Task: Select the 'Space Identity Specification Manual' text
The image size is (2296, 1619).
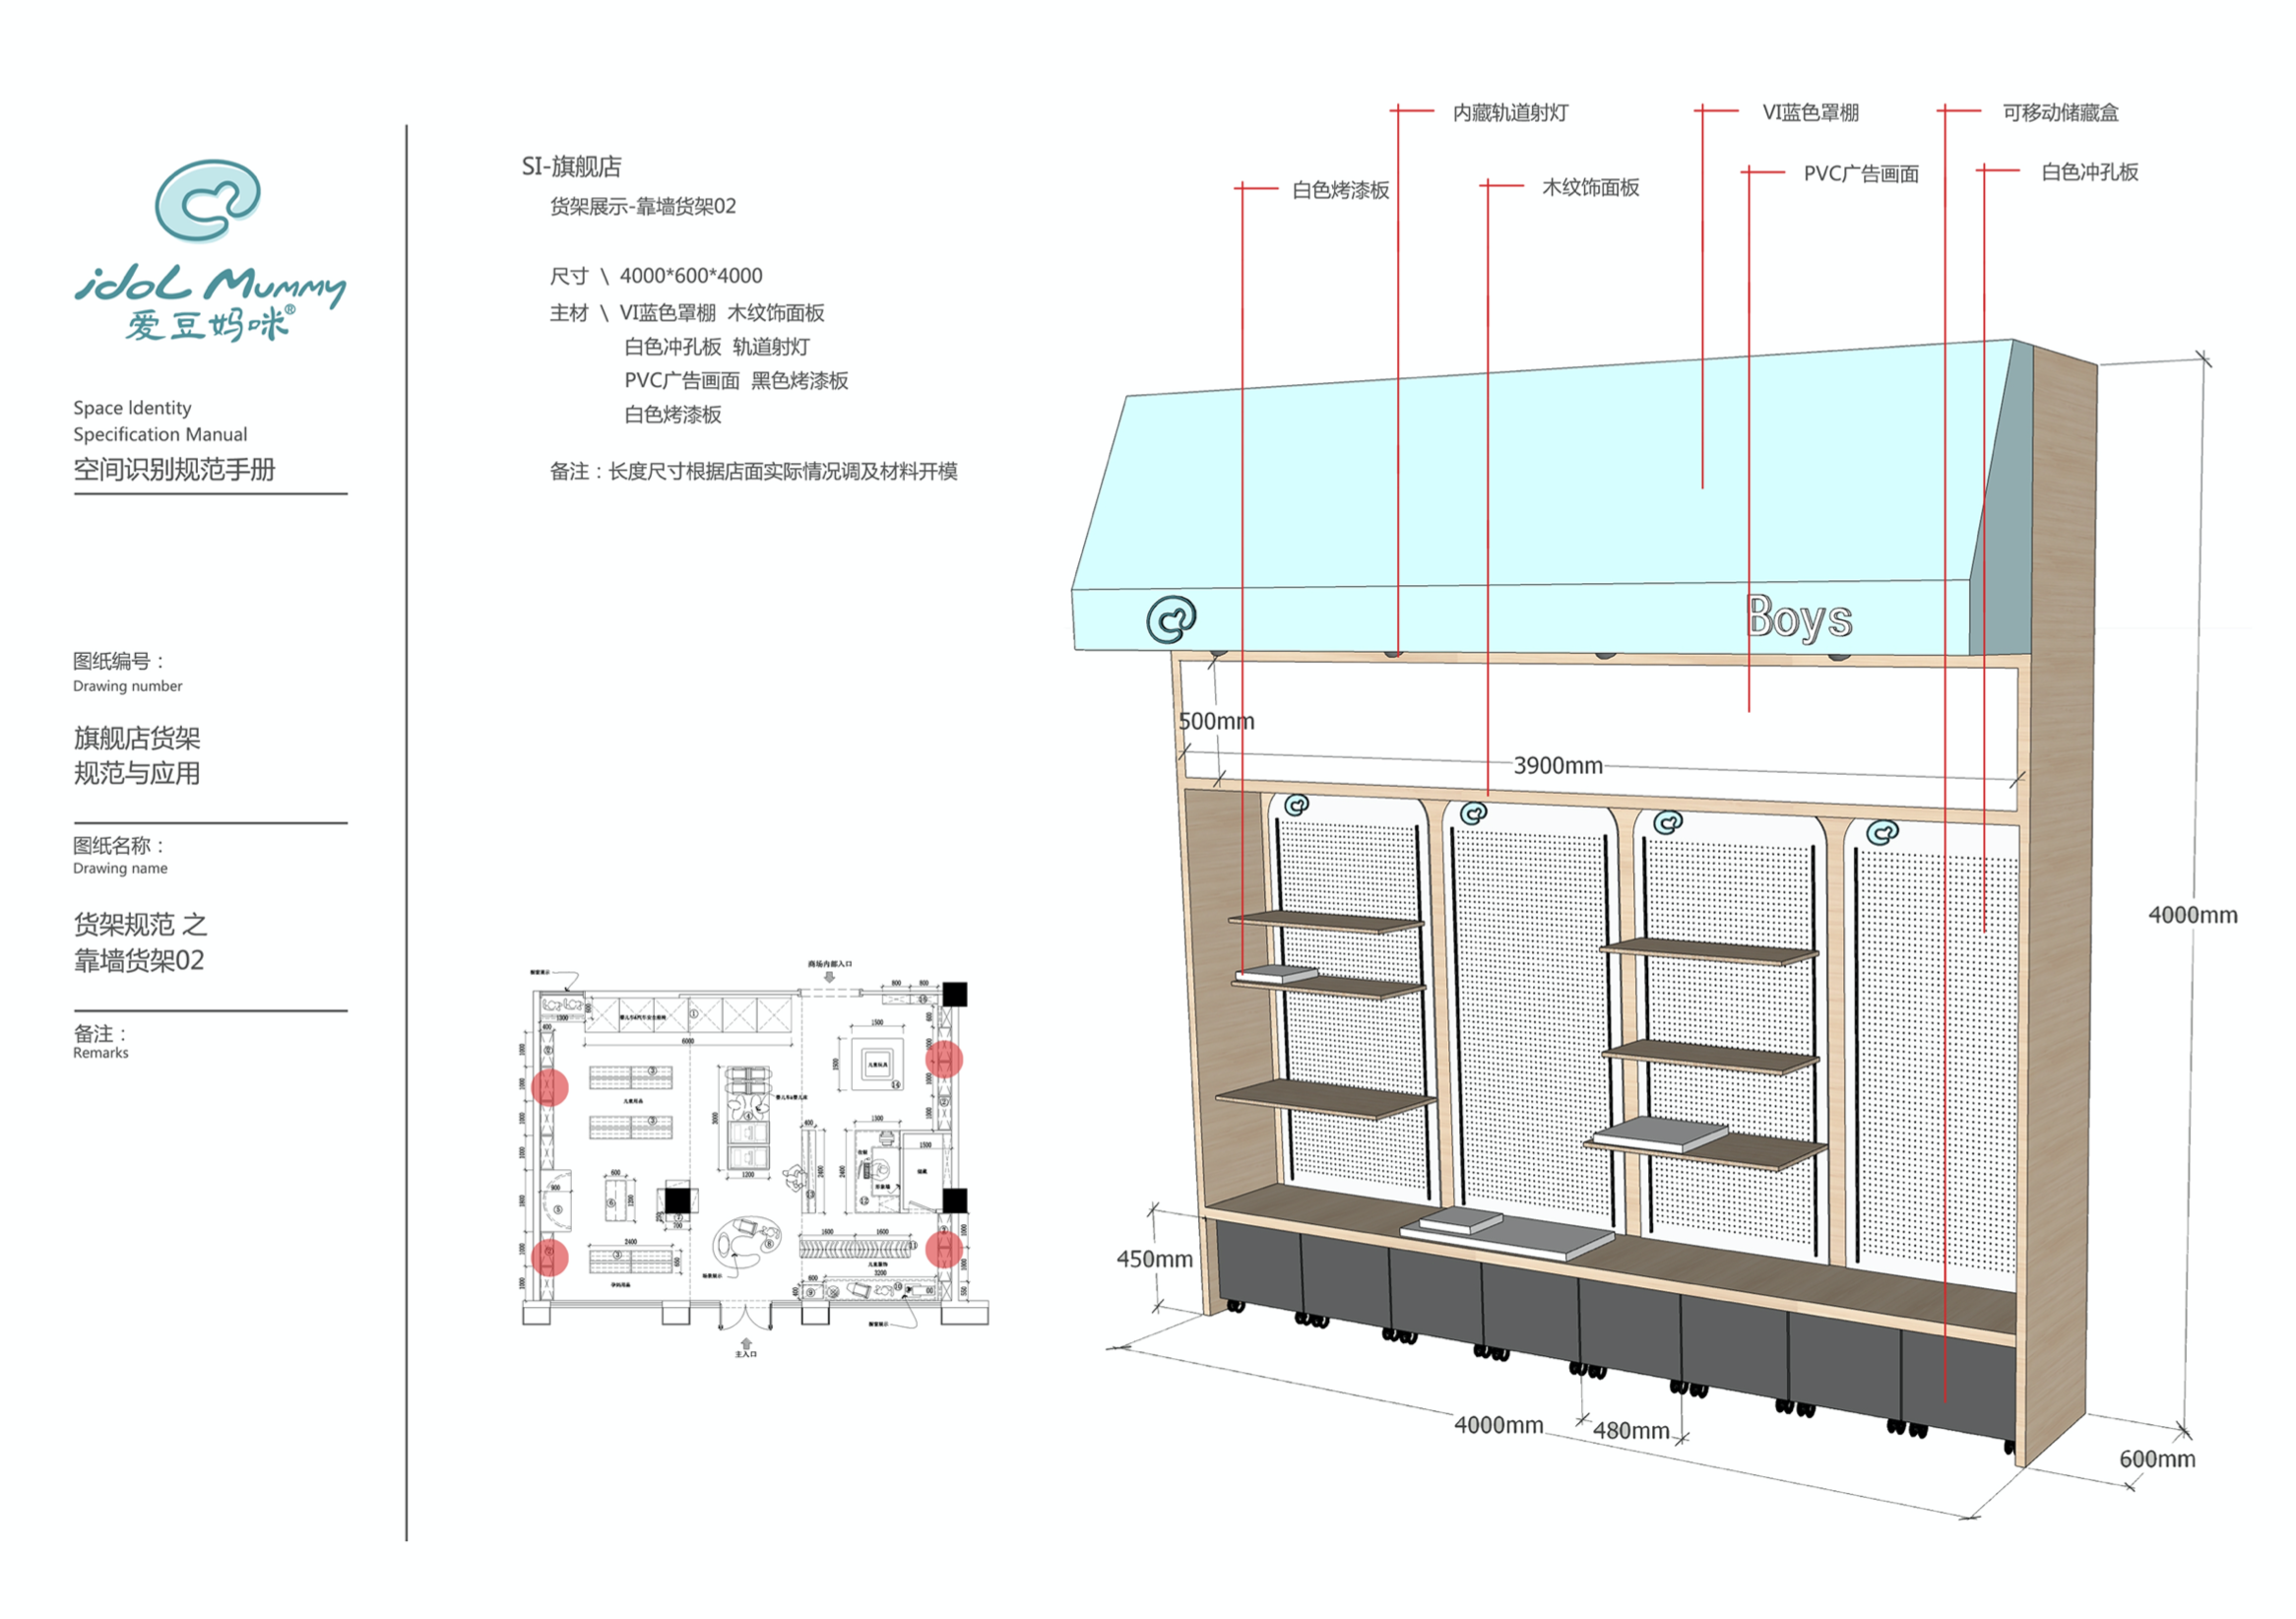Action: pyautogui.click(x=160, y=421)
